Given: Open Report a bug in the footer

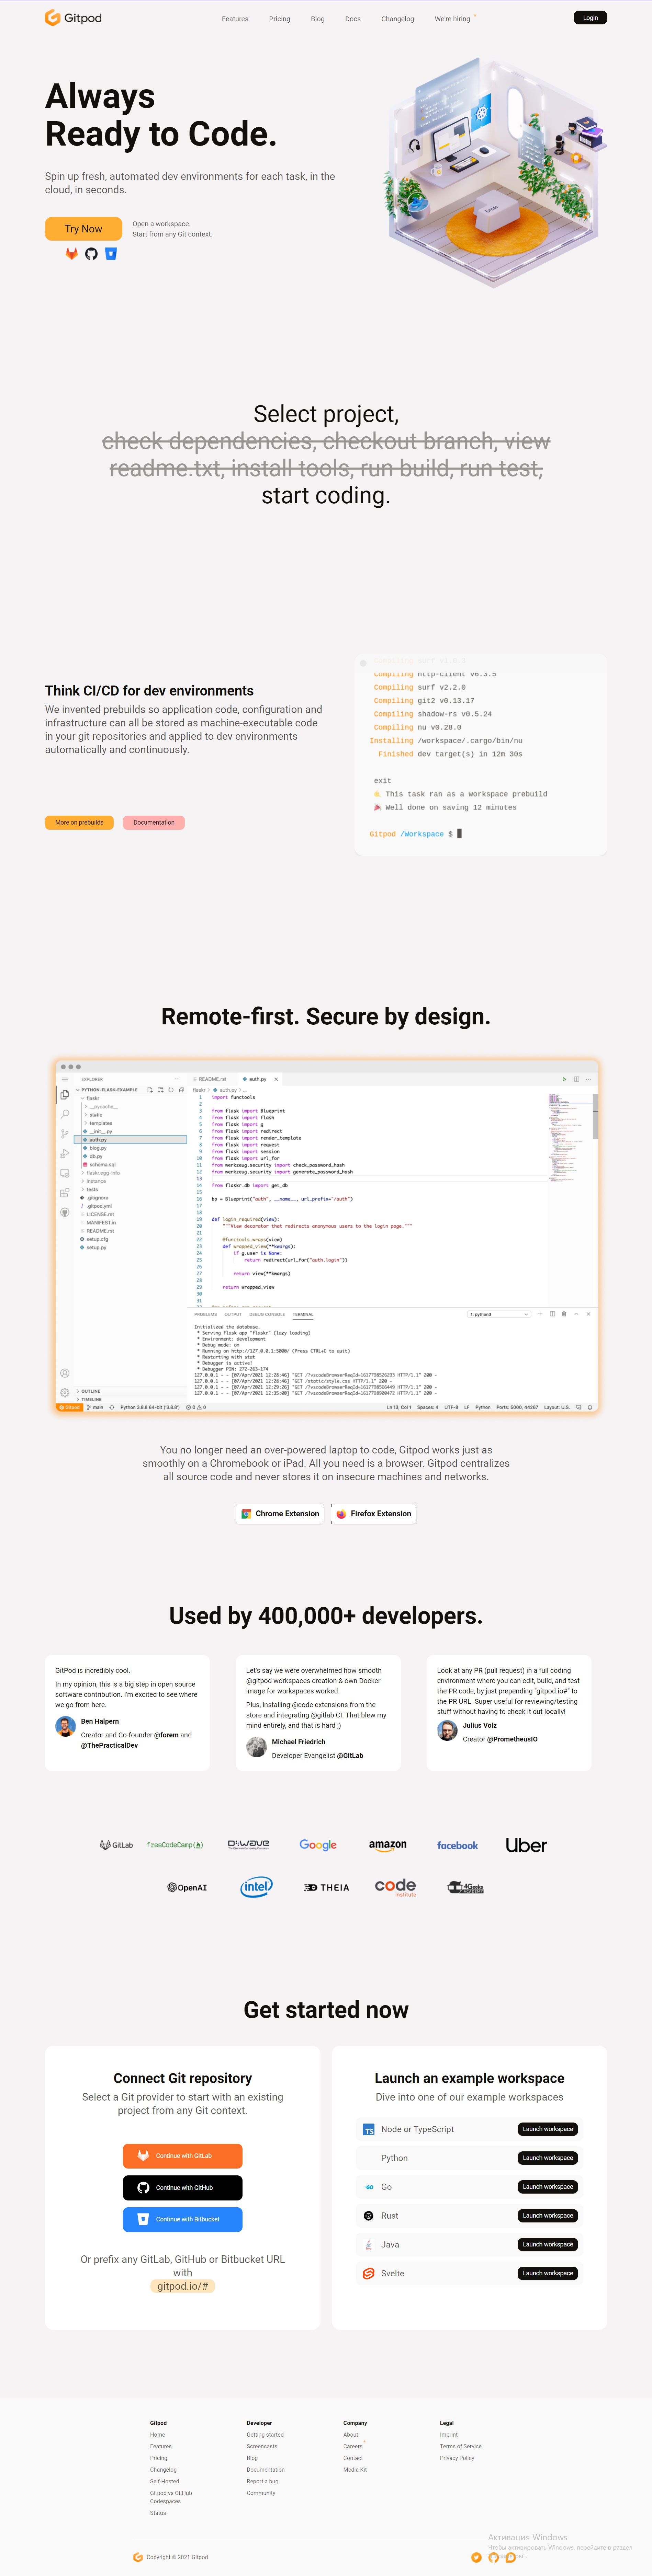Looking at the screenshot, I should tap(262, 2481).
